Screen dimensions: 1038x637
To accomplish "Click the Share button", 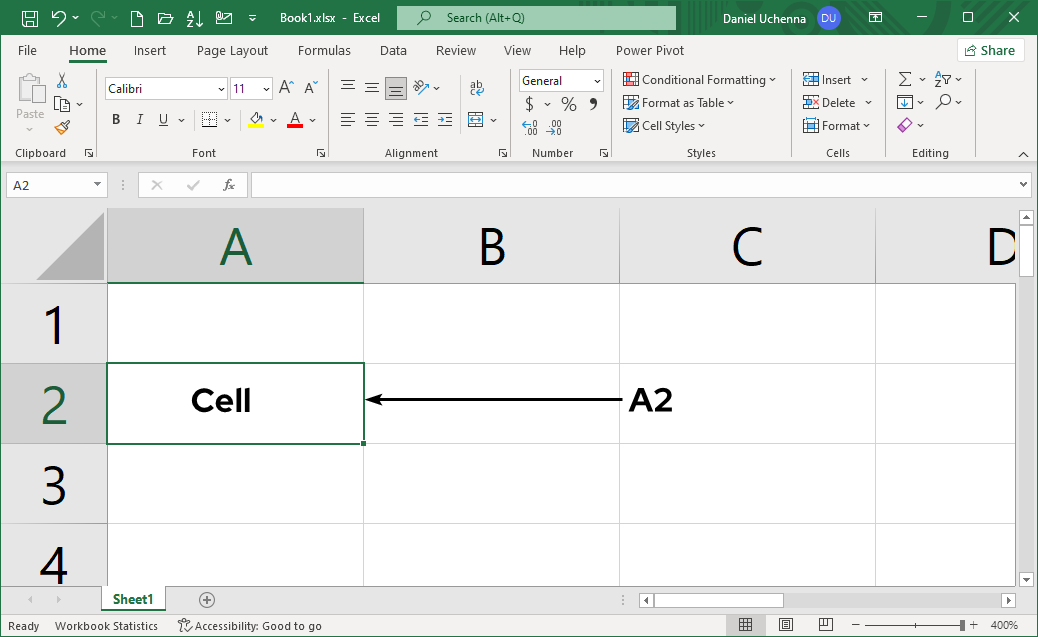I will [x=991, y=49].
